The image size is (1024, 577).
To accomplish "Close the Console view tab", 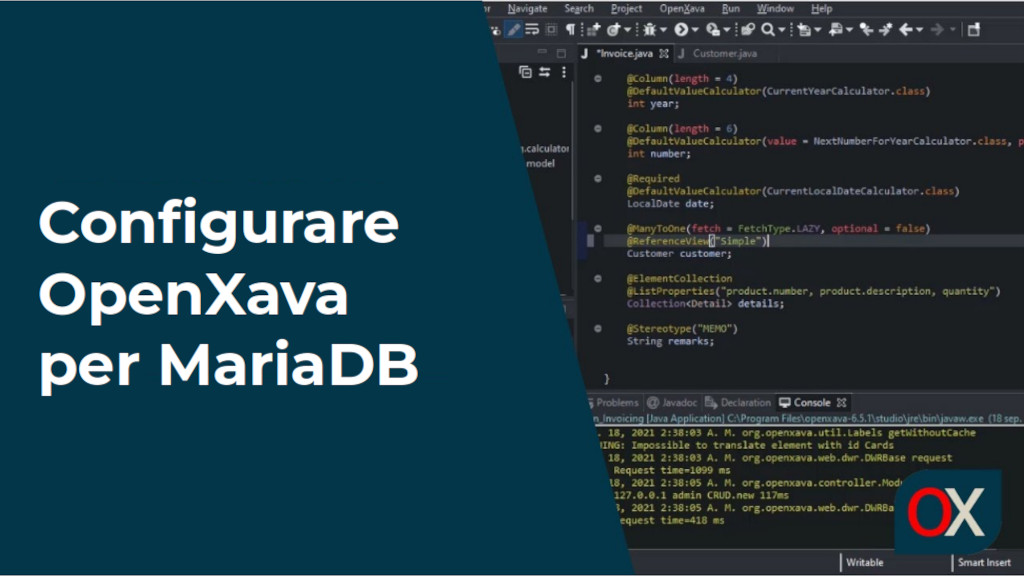I will [x=842, y=403].
